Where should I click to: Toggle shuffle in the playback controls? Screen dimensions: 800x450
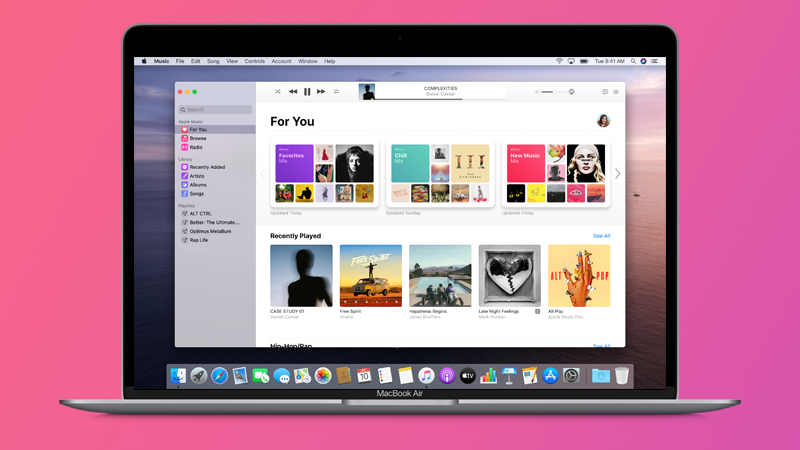coord(278,92)
